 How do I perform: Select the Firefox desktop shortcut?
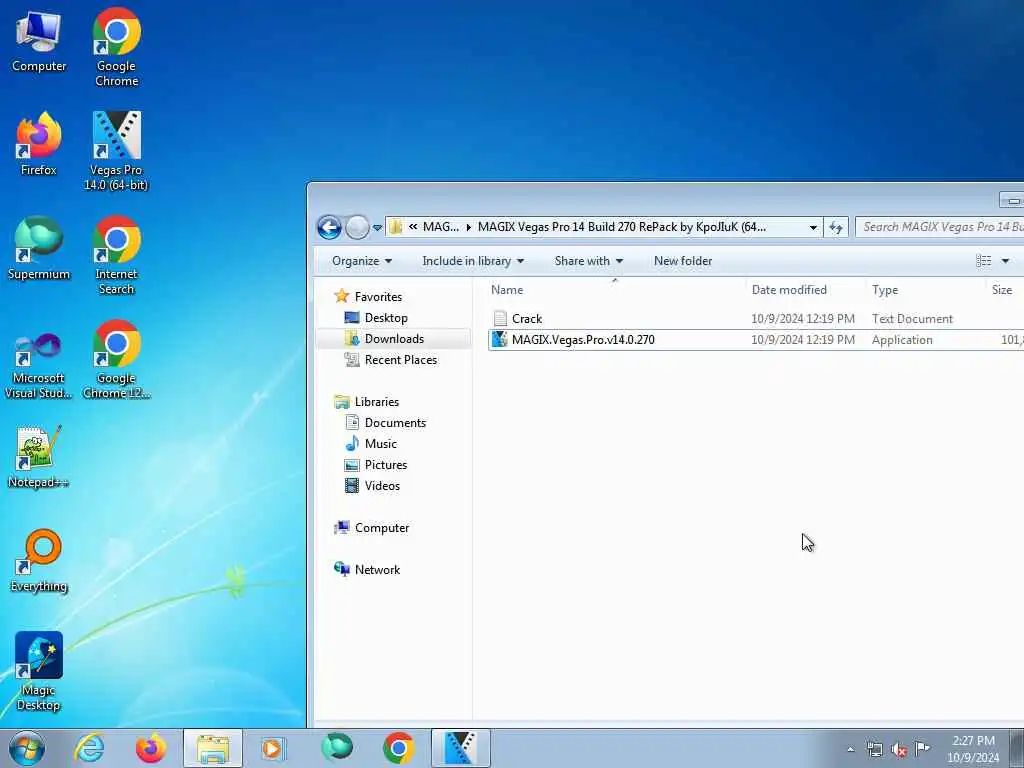[x=39, y=144]
